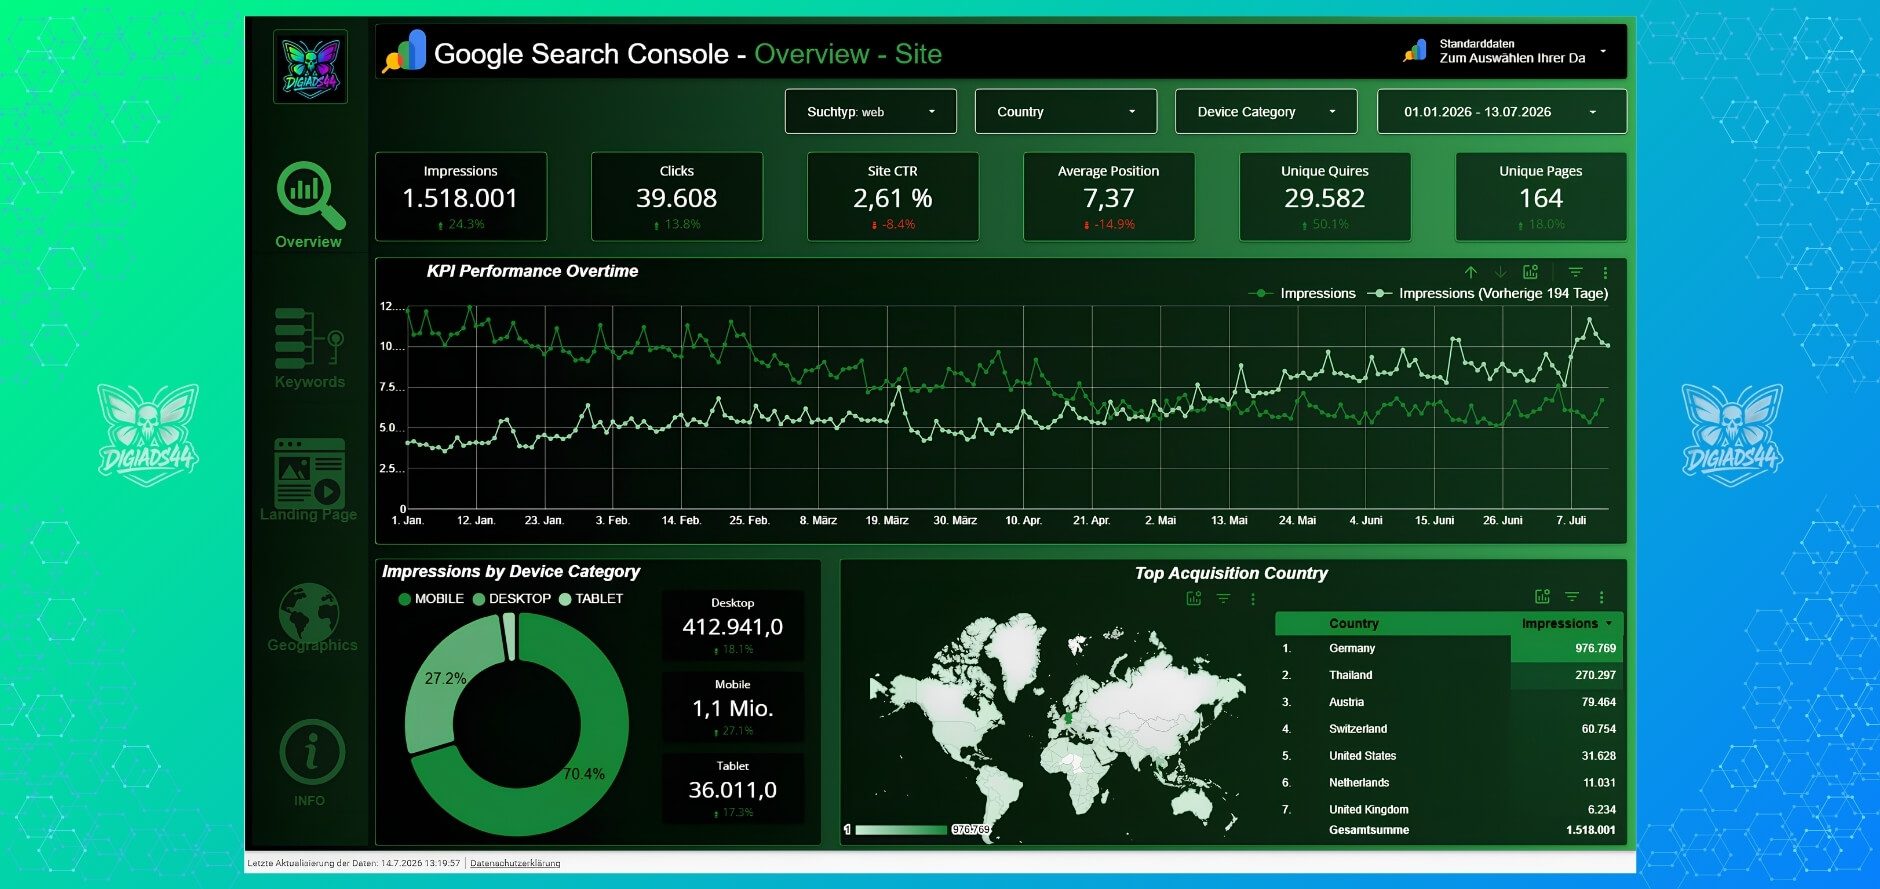Click the Tablet 36.011,0 scorecard
Viewport: 1880px width, 889px height.
coord(733,788)
